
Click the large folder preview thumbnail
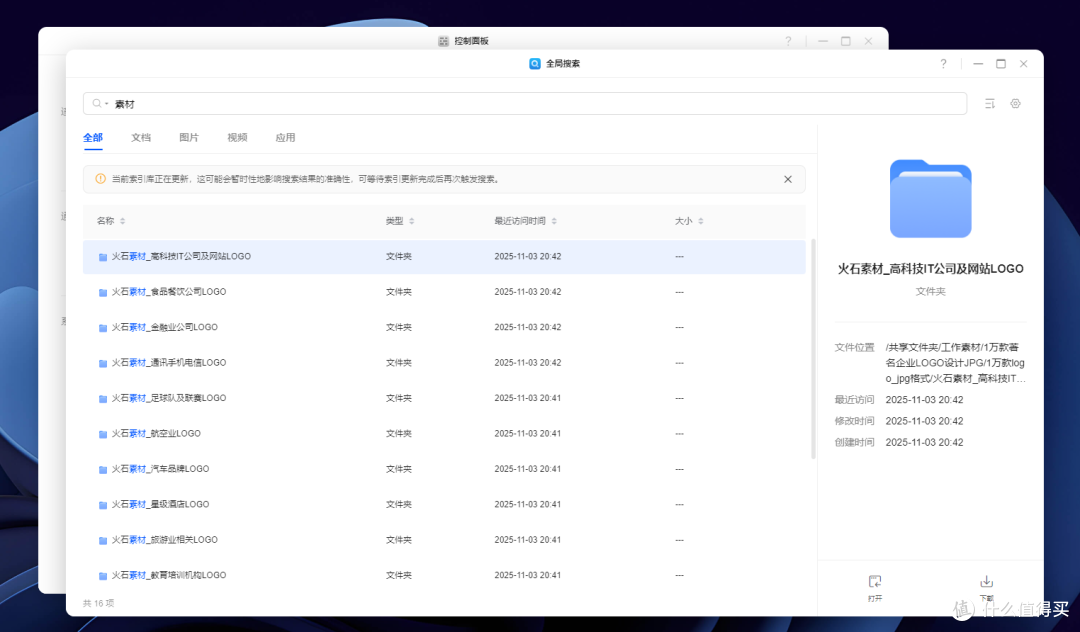[931, 198]
